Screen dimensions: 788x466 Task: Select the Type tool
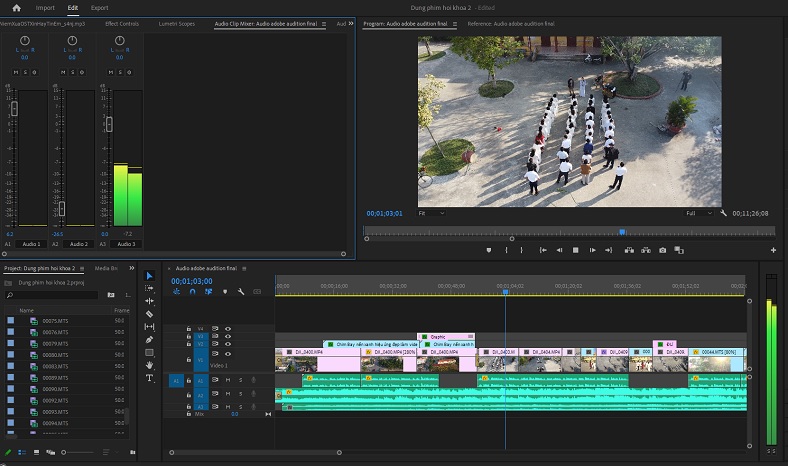tap(150, 378)
